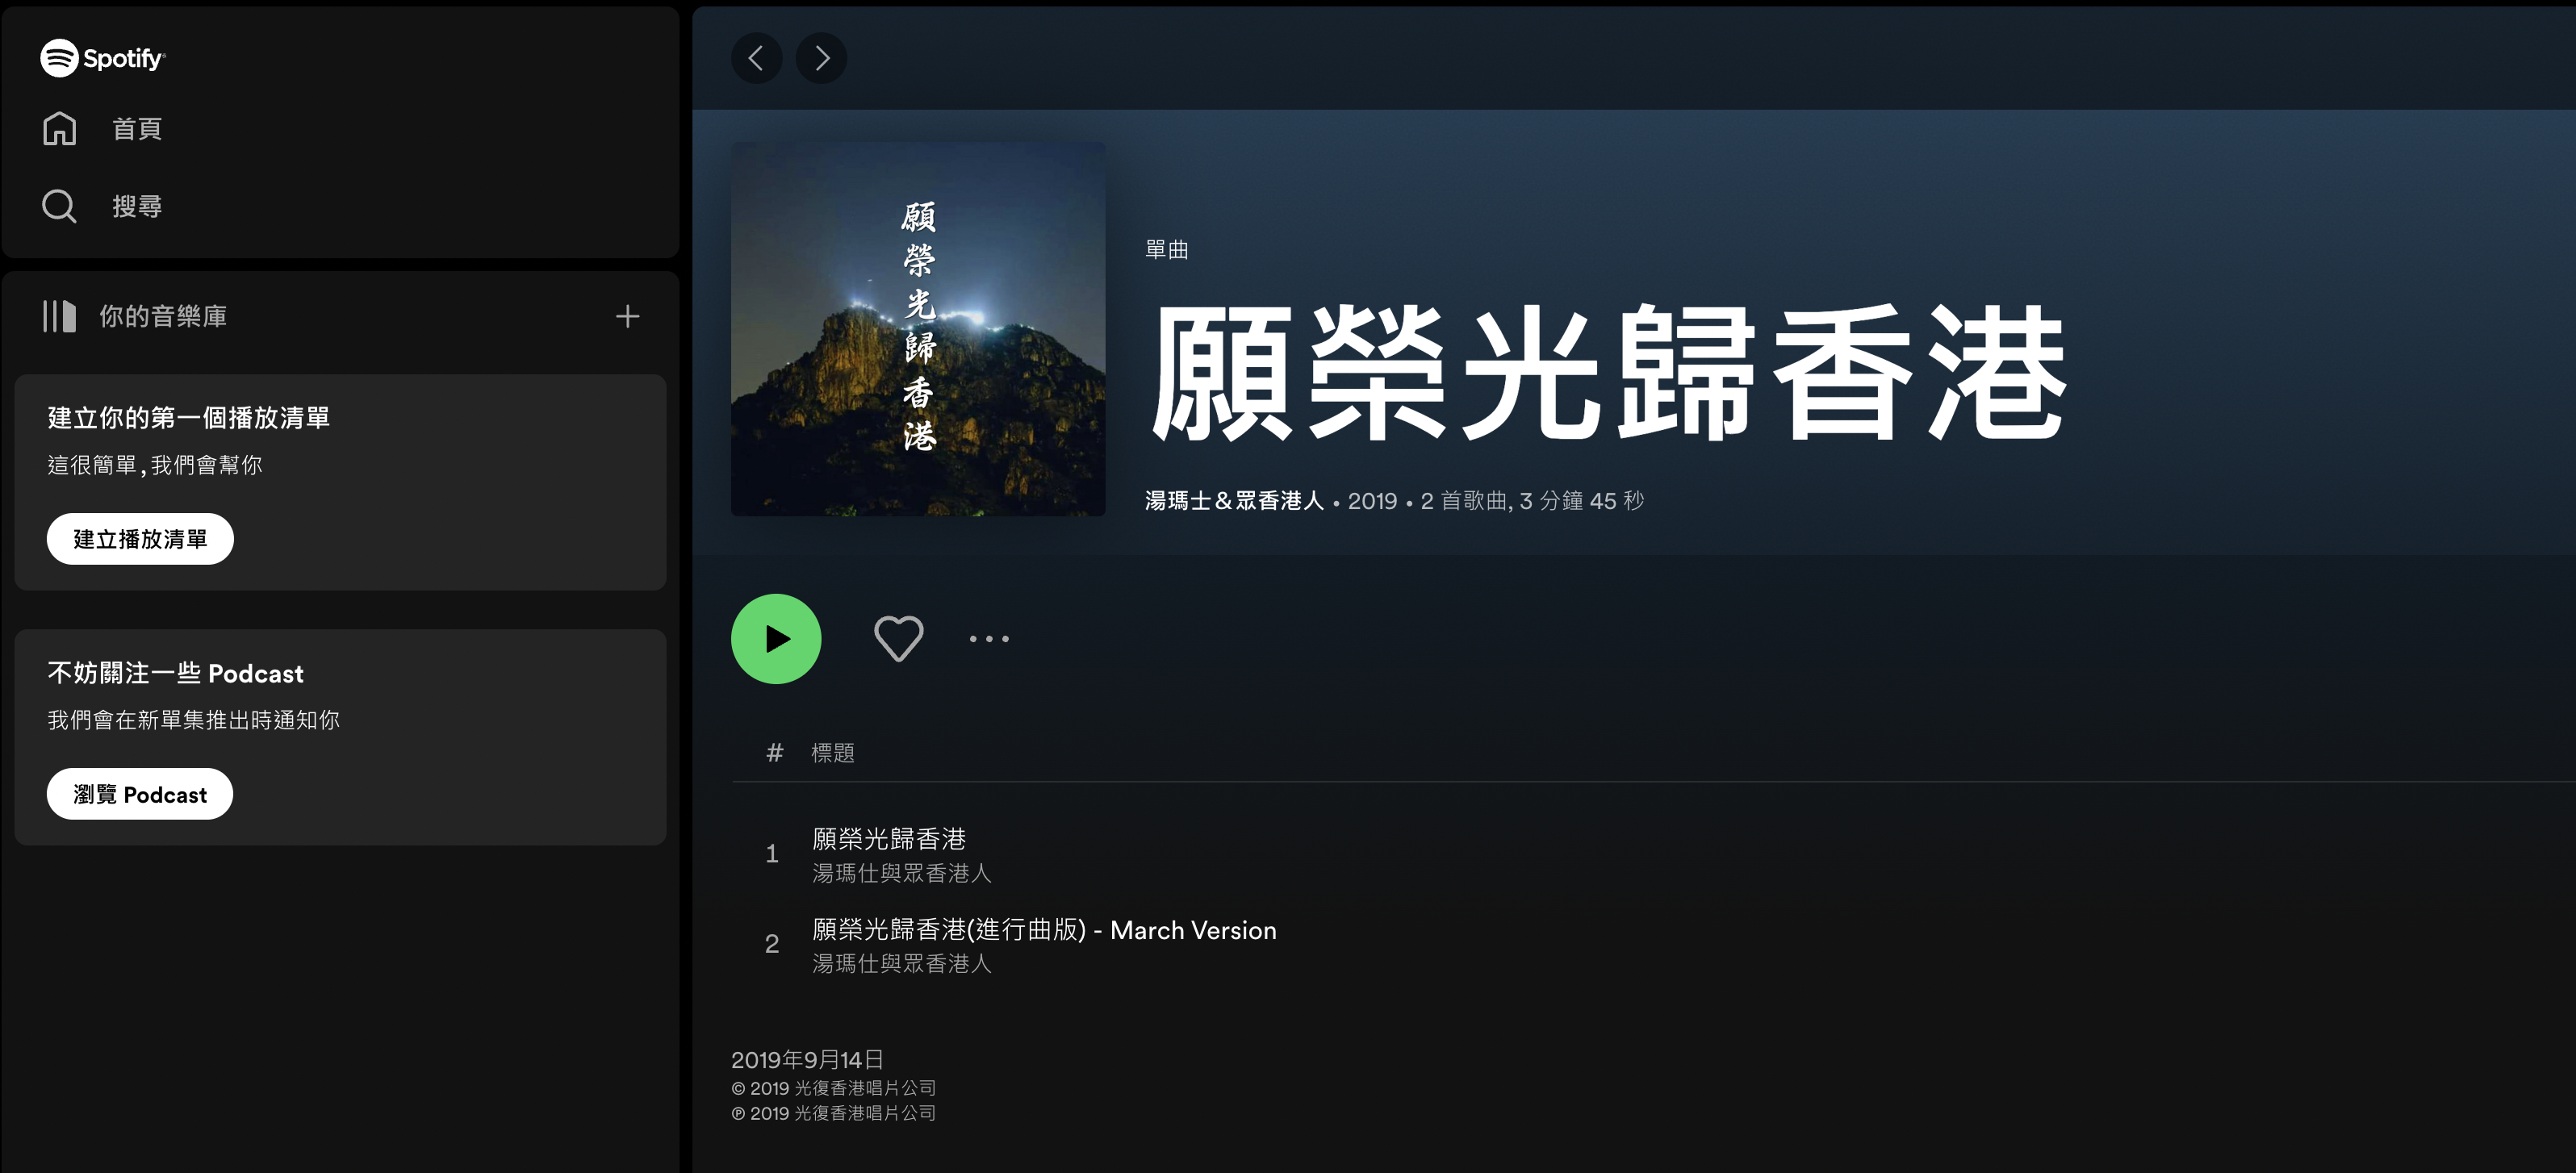
Task: Open track 2 artist 湯瑪仕與眾香港人 link
Action: 902,963
